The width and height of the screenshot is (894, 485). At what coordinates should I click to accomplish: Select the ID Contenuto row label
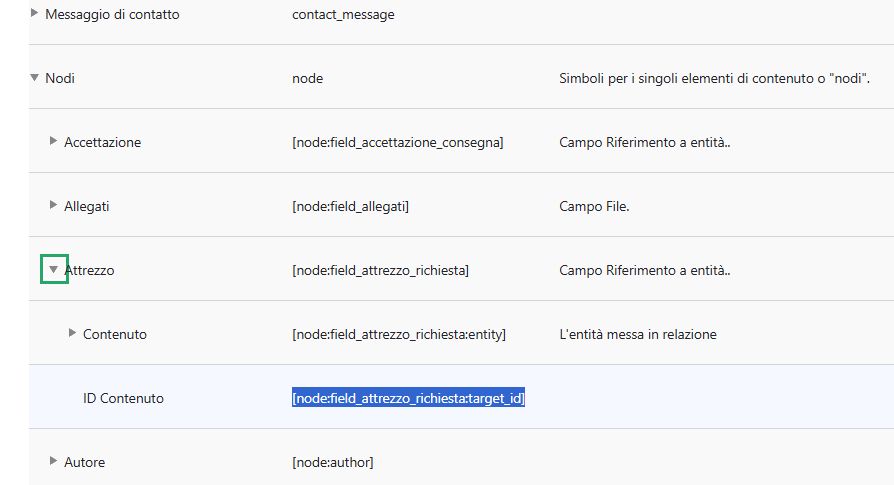click(x=123, y=398)
